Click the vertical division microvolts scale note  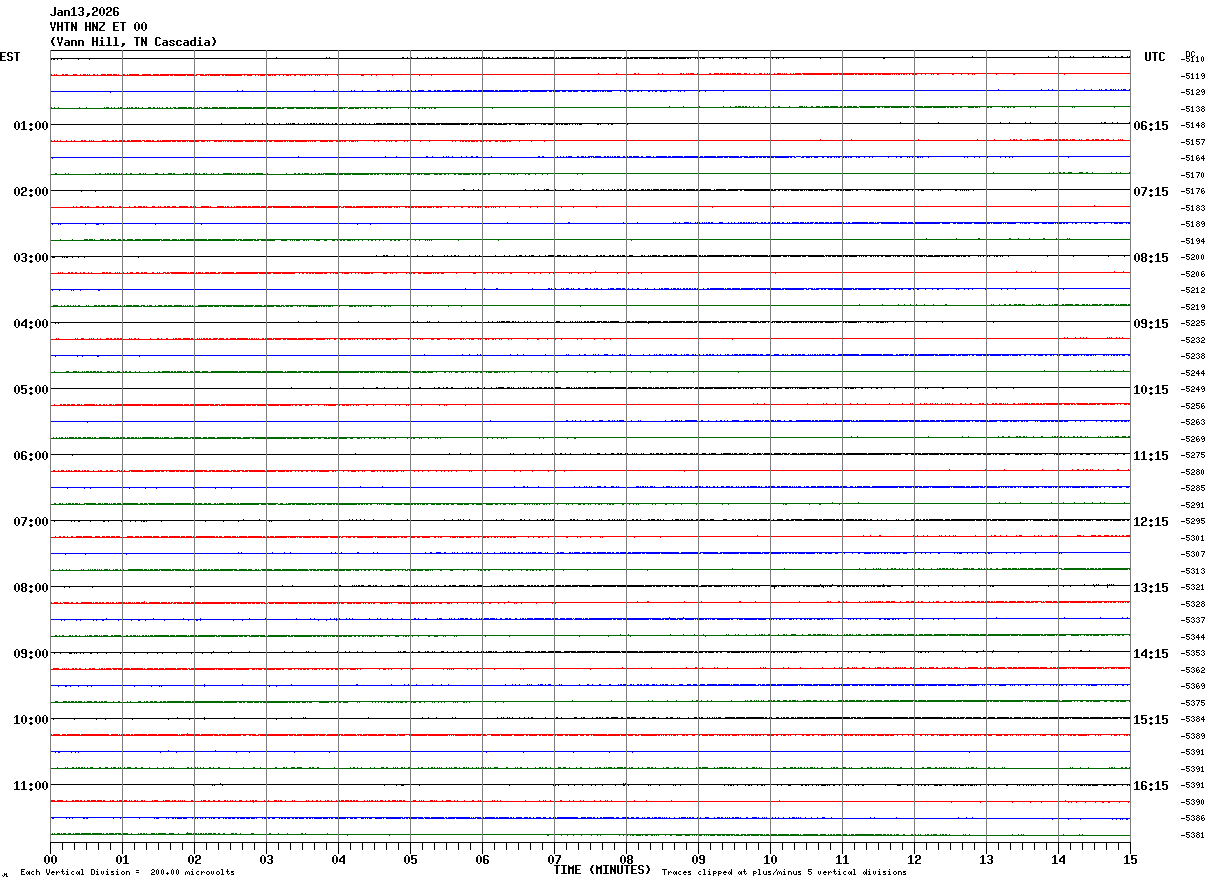pos(127,873)
